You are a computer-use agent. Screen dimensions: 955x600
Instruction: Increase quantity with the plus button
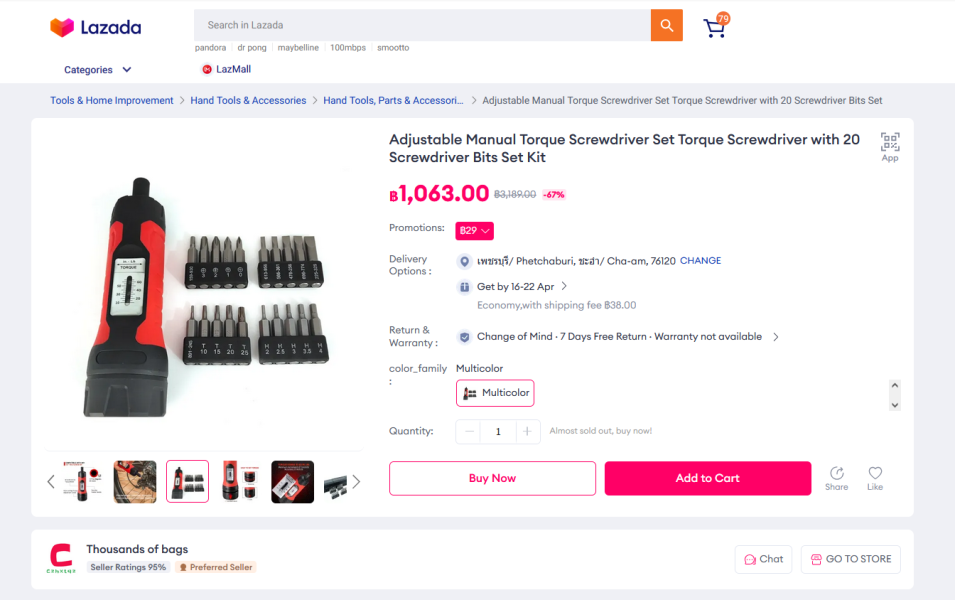click(x=527, y=431)
